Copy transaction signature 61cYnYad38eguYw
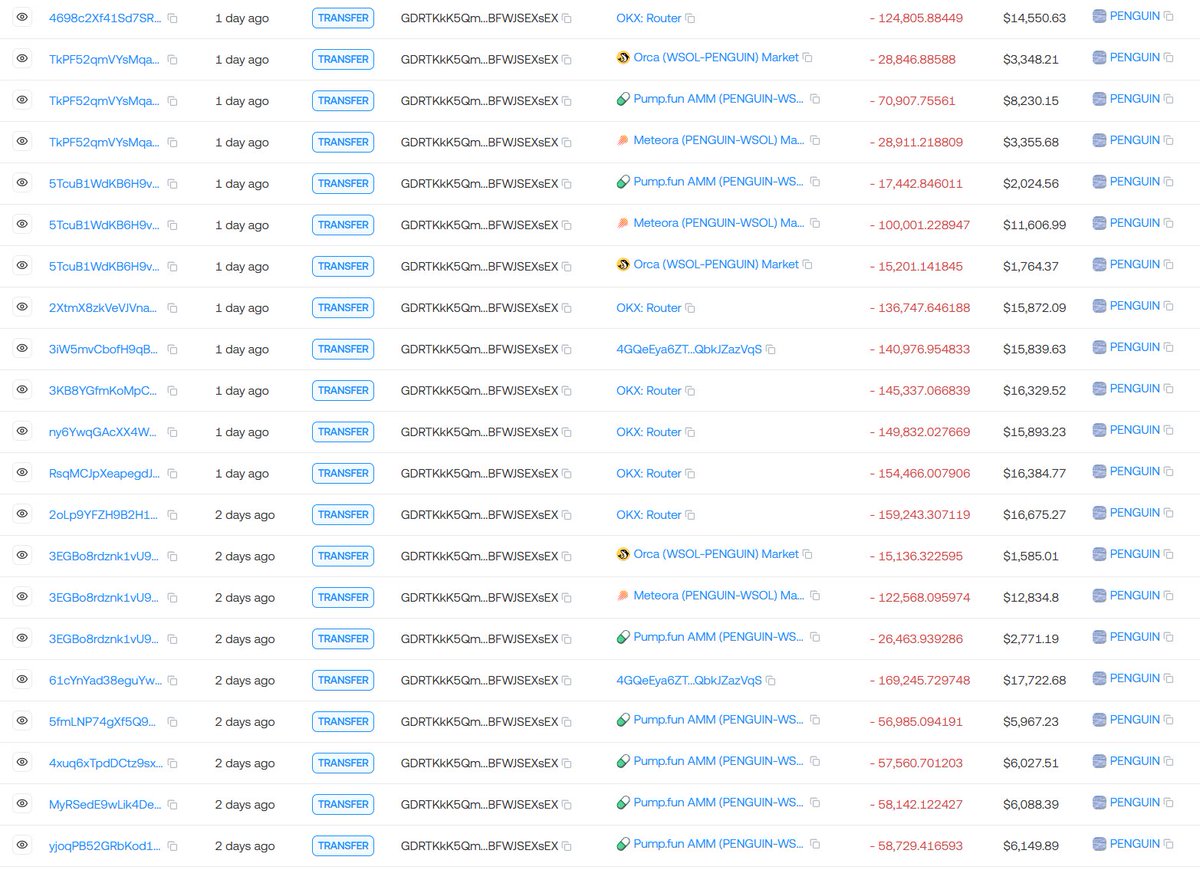The image size is (1200, 870). (173, 681)
